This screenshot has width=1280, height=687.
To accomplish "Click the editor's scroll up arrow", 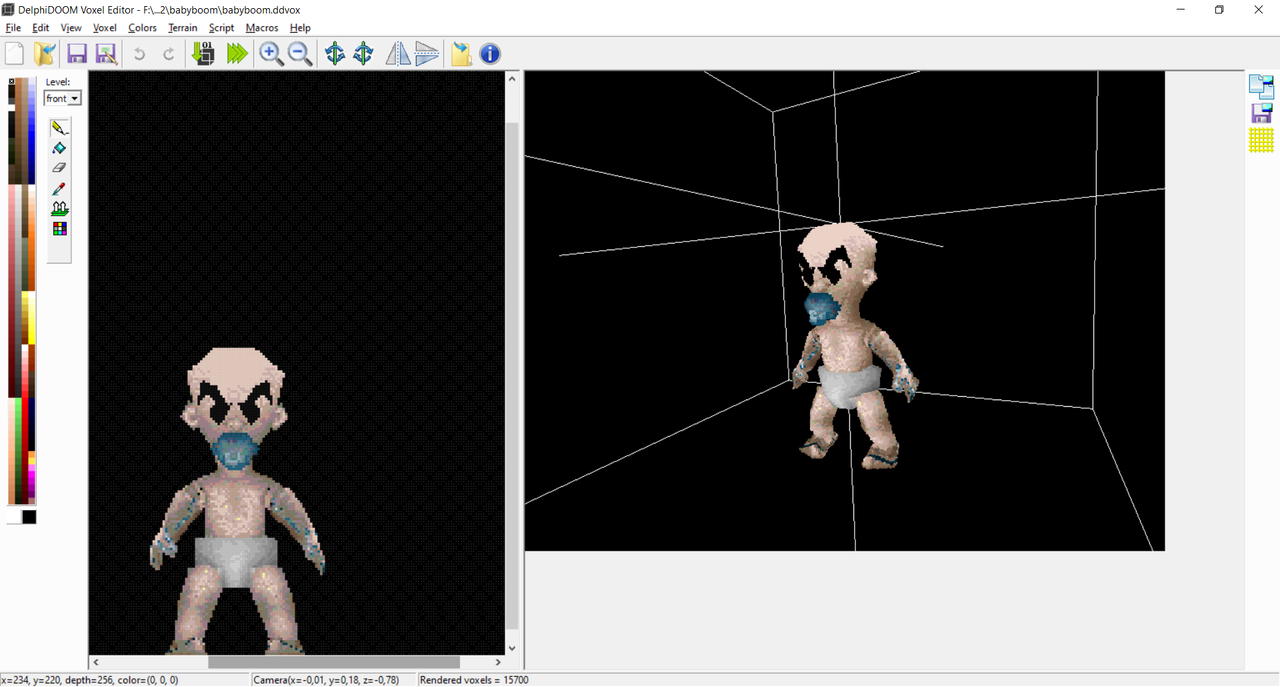I will point(512,77).
